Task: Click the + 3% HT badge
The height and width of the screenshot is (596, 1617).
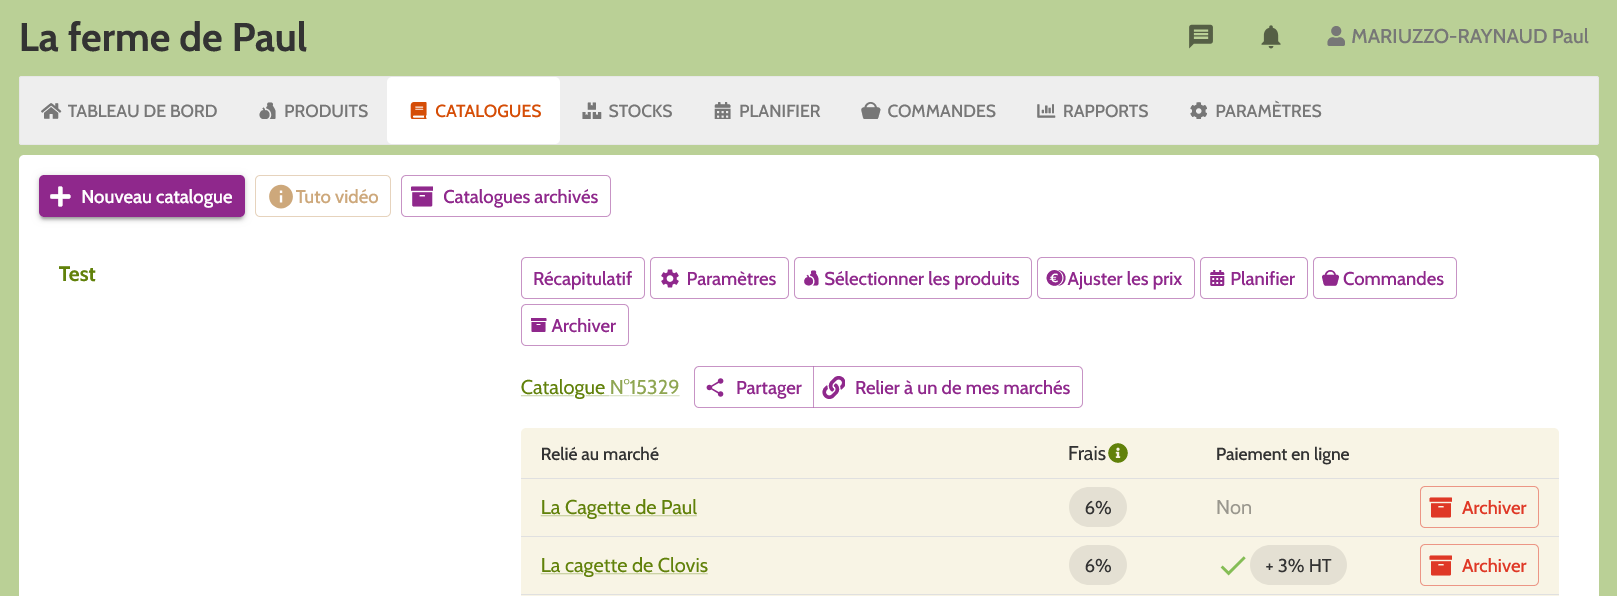Action: click(x=1298, y=566)
